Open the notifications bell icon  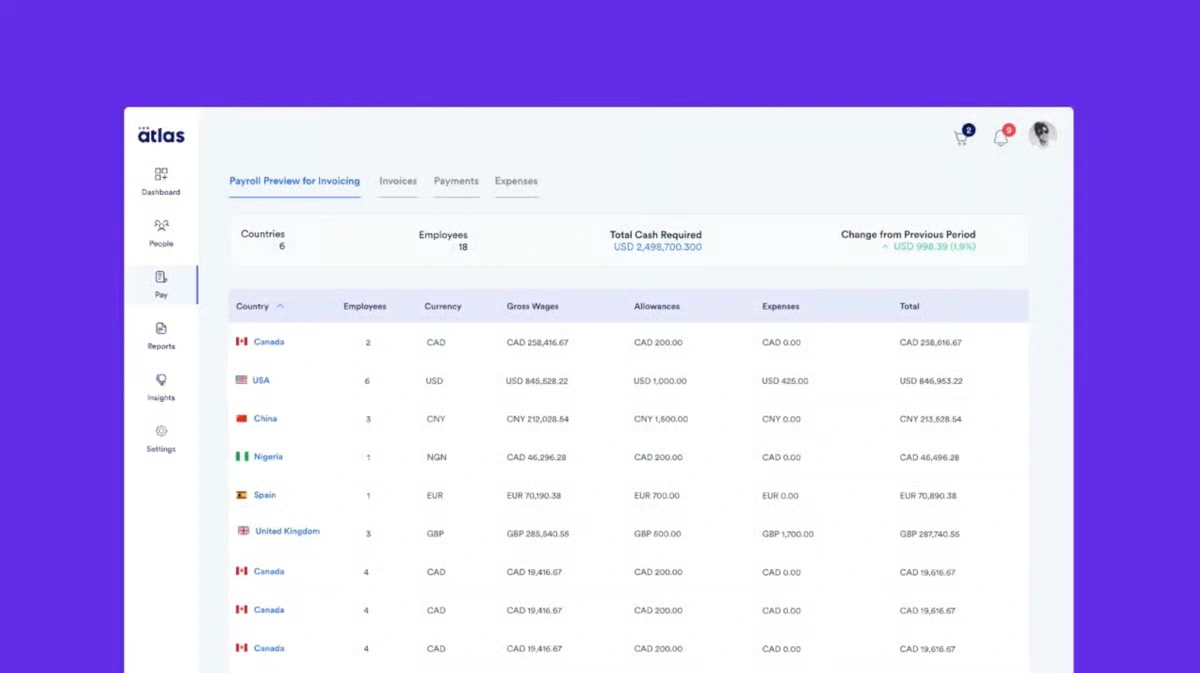1000,139
